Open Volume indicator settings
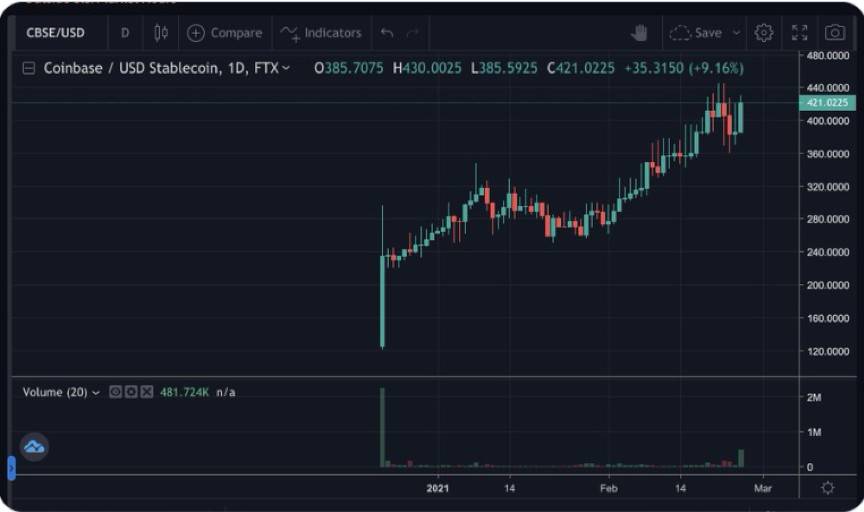 click(x=131, y=392)
